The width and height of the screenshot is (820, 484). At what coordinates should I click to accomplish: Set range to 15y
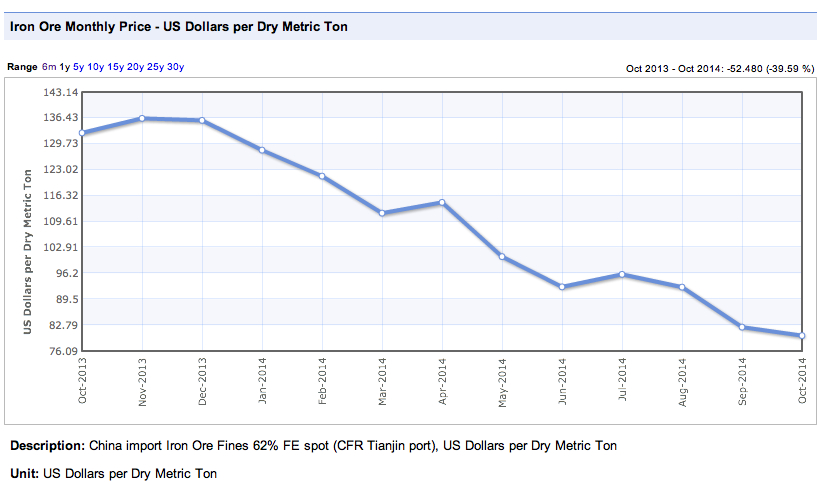pyautogui.click(x=115, y=67)
